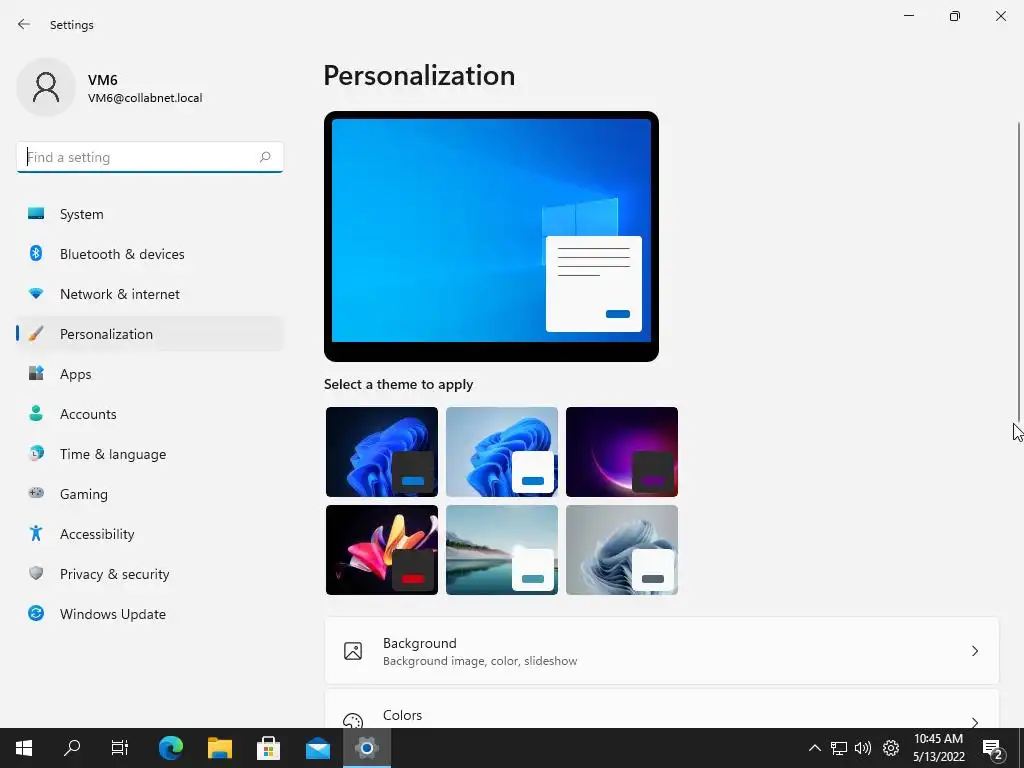Click the back arrow in Settings header
This screenshot has height=768, width=1024.
[x=24, y=24]
